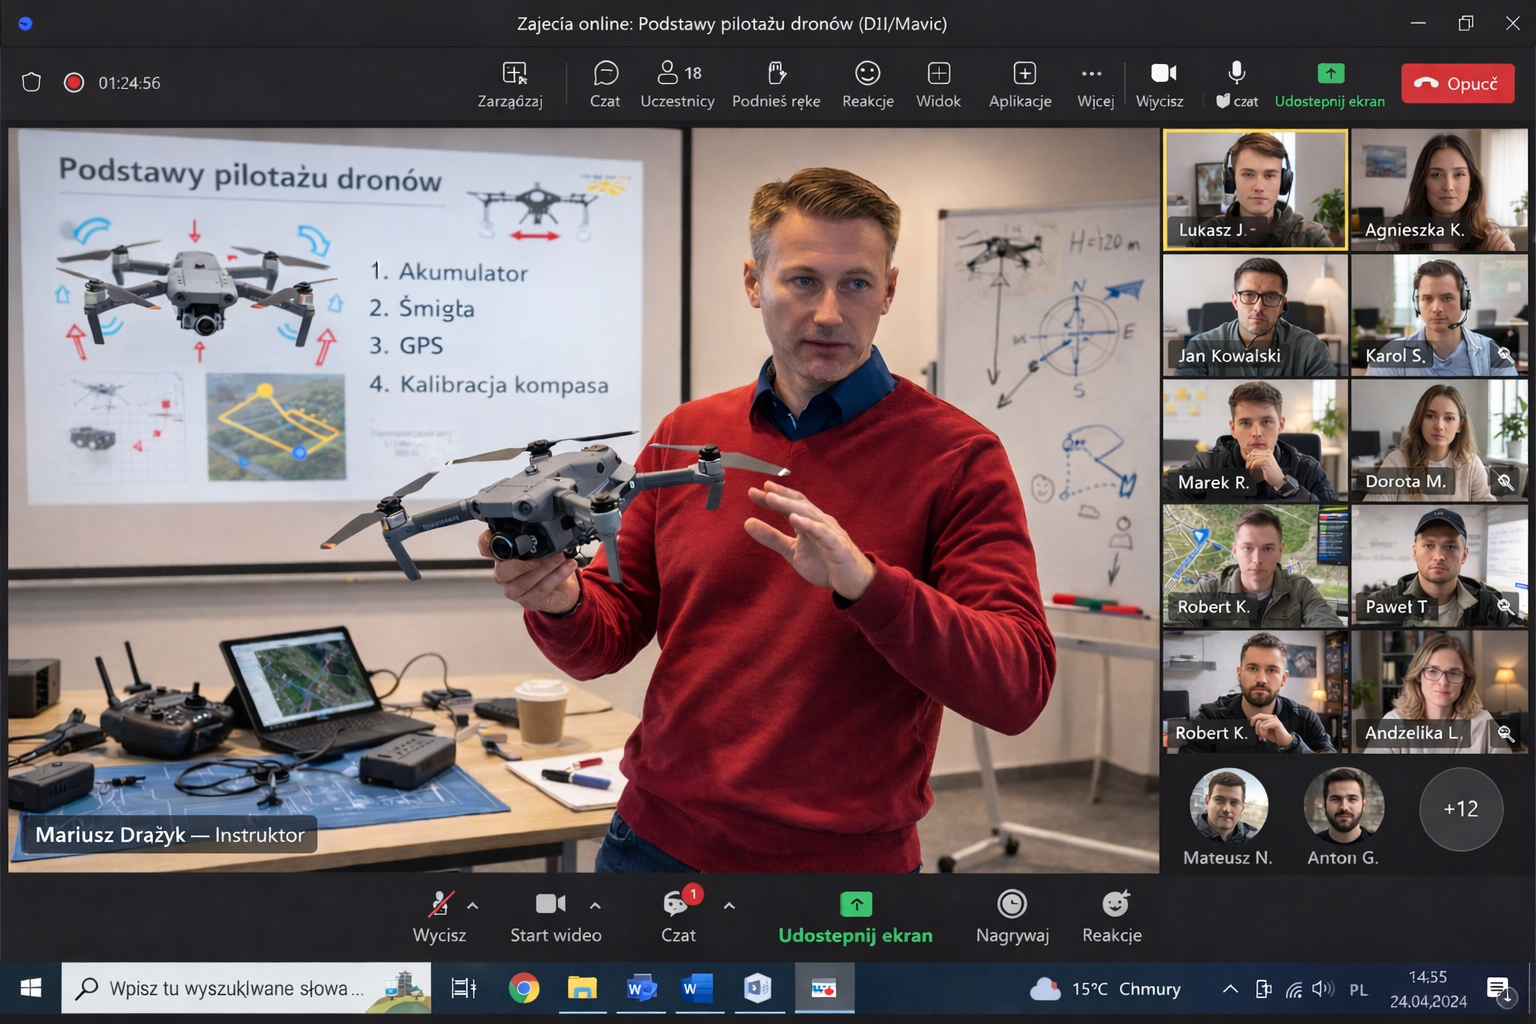Unmute using bottom Wycisz microphone button

[440, 917]
